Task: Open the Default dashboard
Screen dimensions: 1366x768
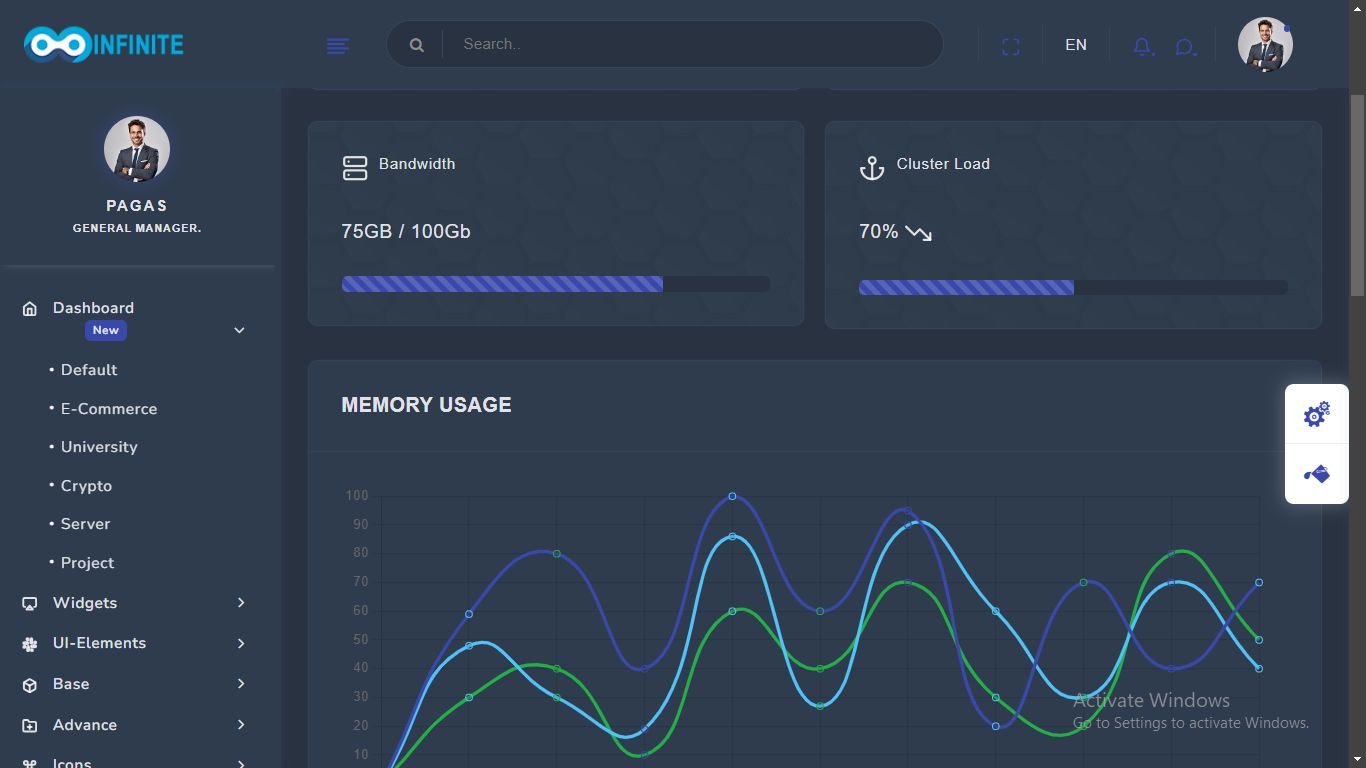Action: (x=89, y=370)
